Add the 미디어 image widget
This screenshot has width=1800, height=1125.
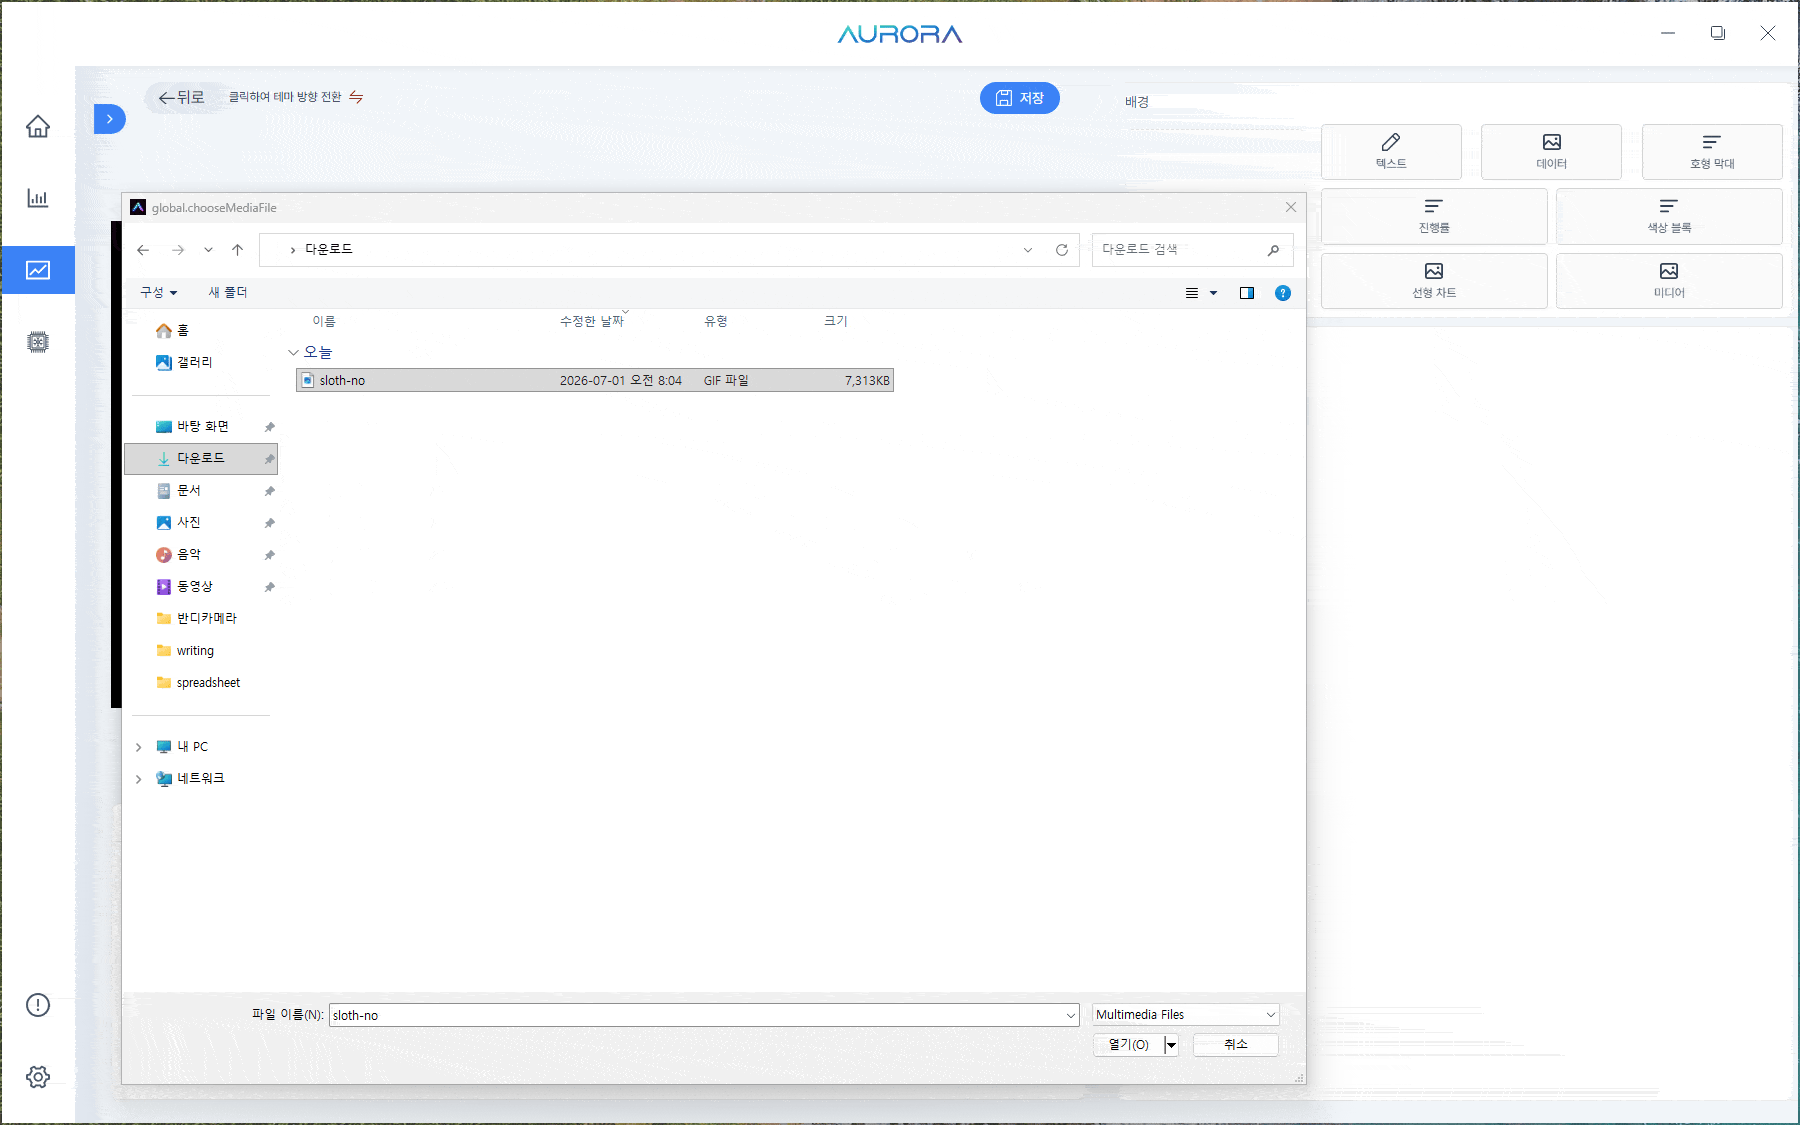point(1669,281)
